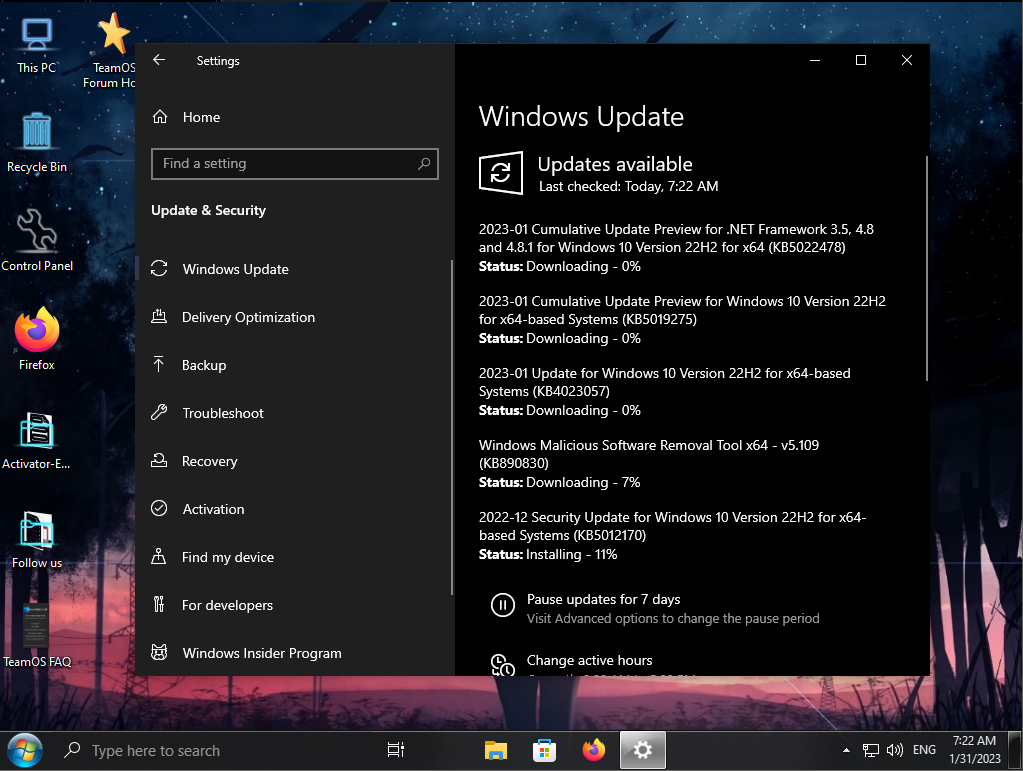Click the KB5022478 .NET Framework update text
This screenshot has width=1023, height=771.
[x=676, y=238]
